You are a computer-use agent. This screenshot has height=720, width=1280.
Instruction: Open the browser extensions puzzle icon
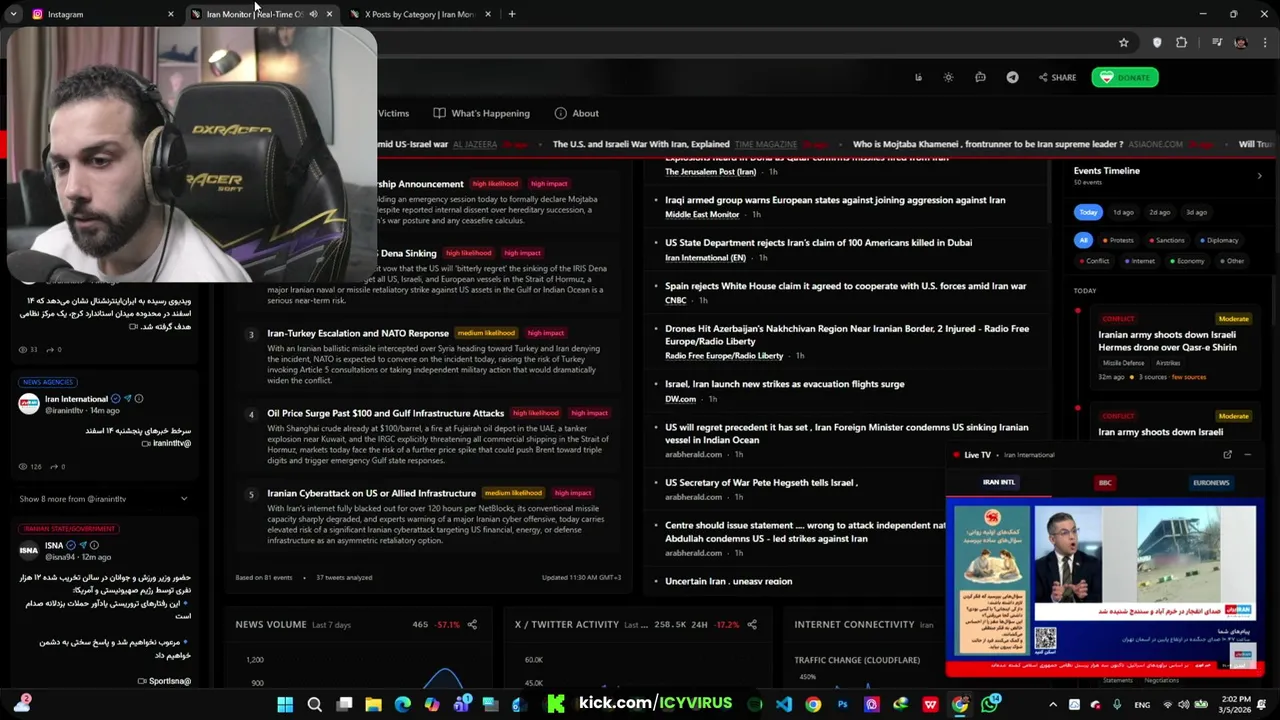pos(1181,42)
